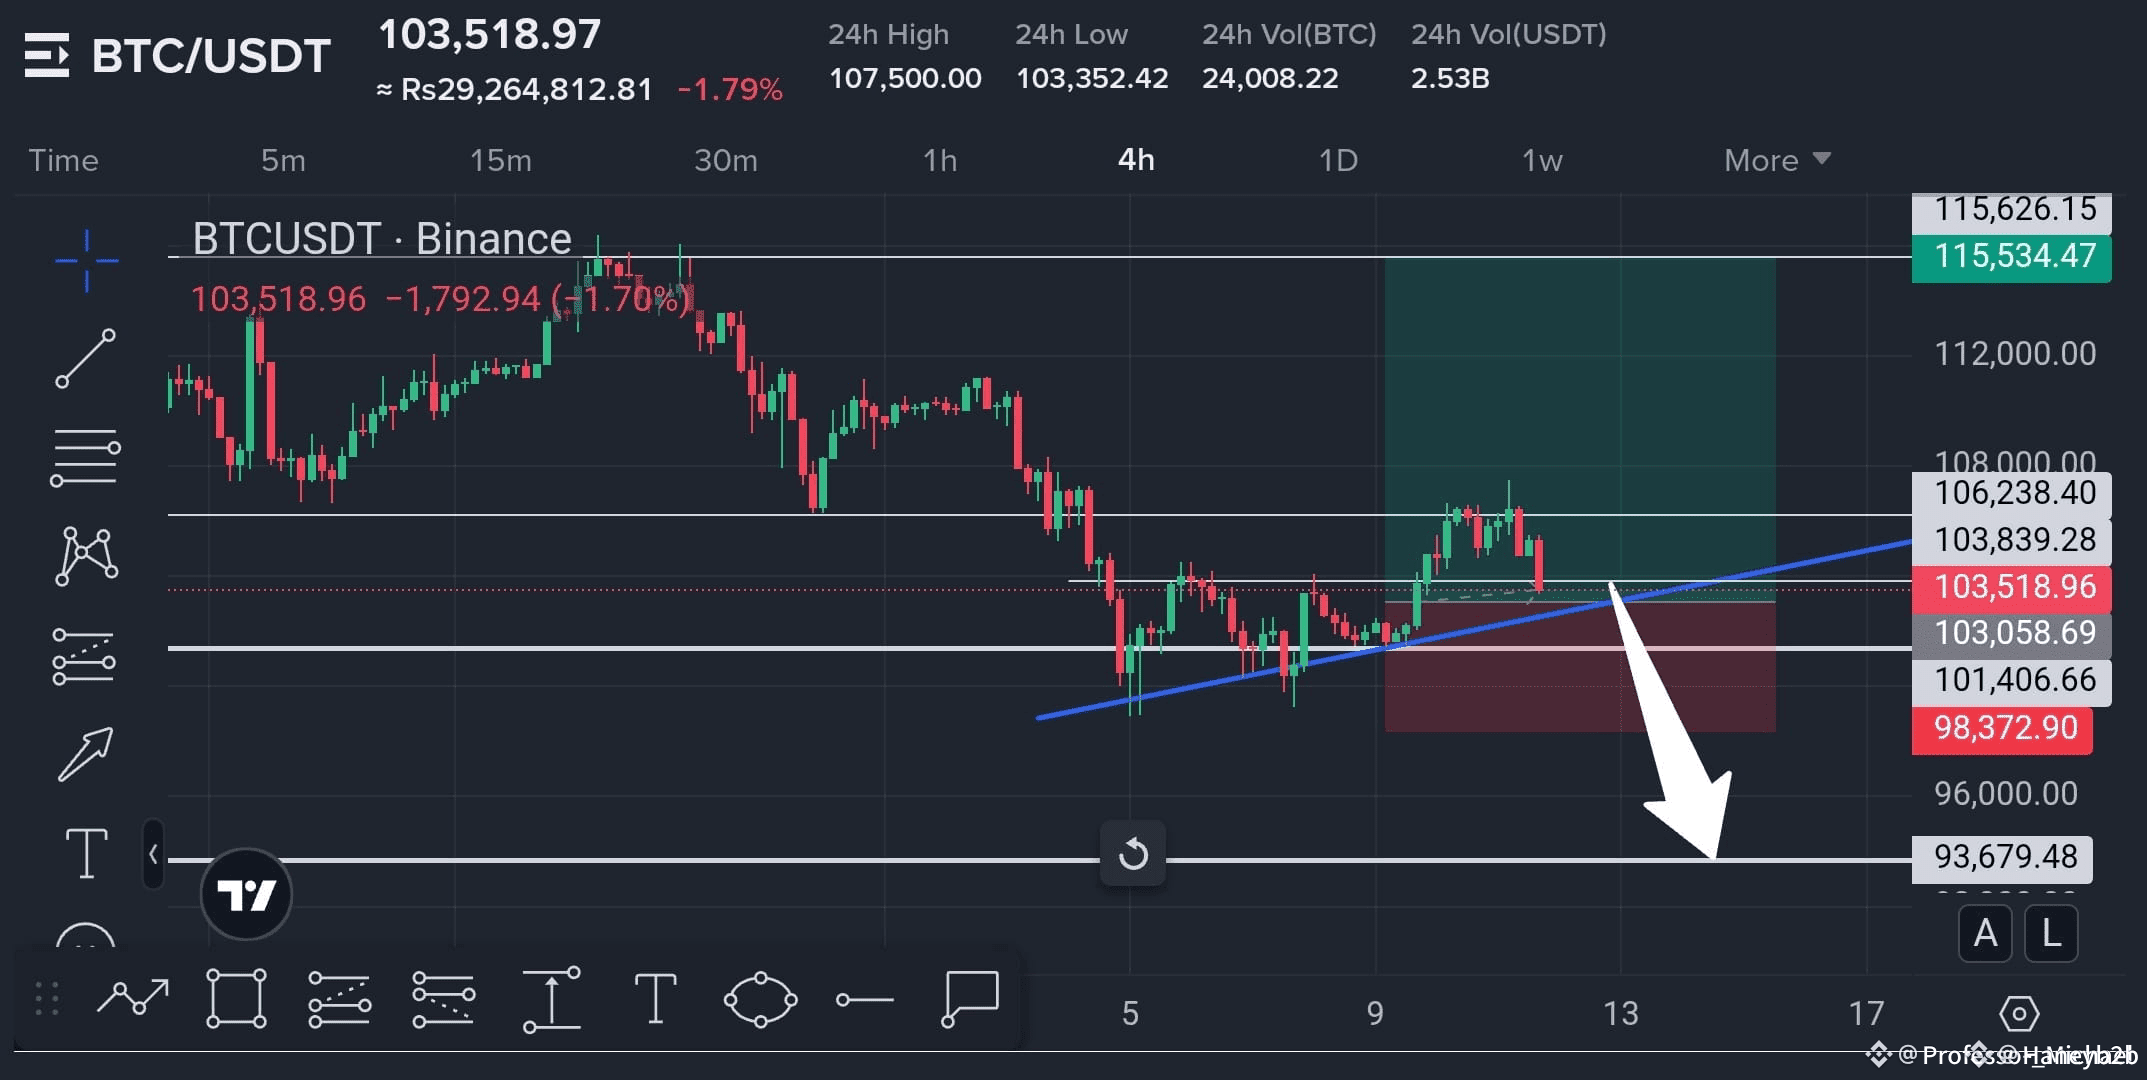Click the 103,058.69 entry price label
The image size is (2147, 1080).
(x=2011, y=634)
